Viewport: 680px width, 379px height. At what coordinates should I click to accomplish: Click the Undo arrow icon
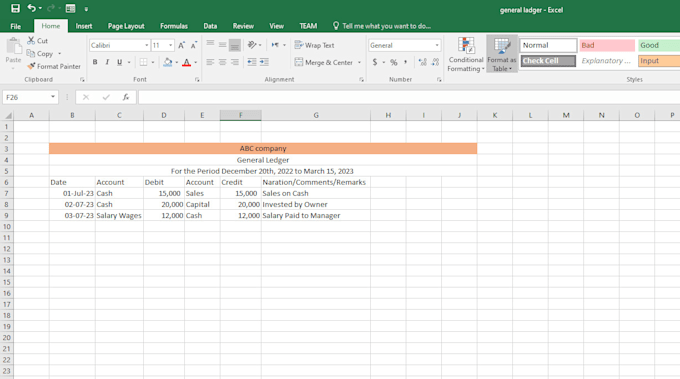pyautogui.click(x=31, y=8)
